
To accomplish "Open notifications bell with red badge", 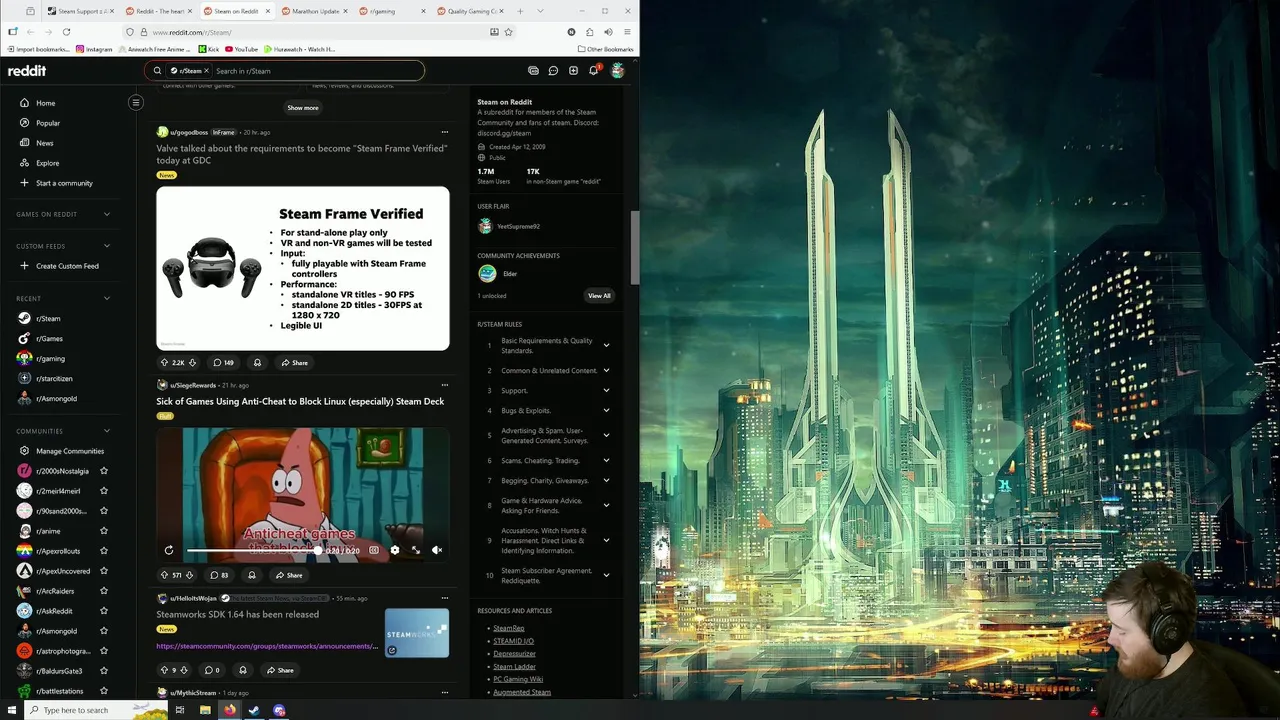I will [593, 71].
